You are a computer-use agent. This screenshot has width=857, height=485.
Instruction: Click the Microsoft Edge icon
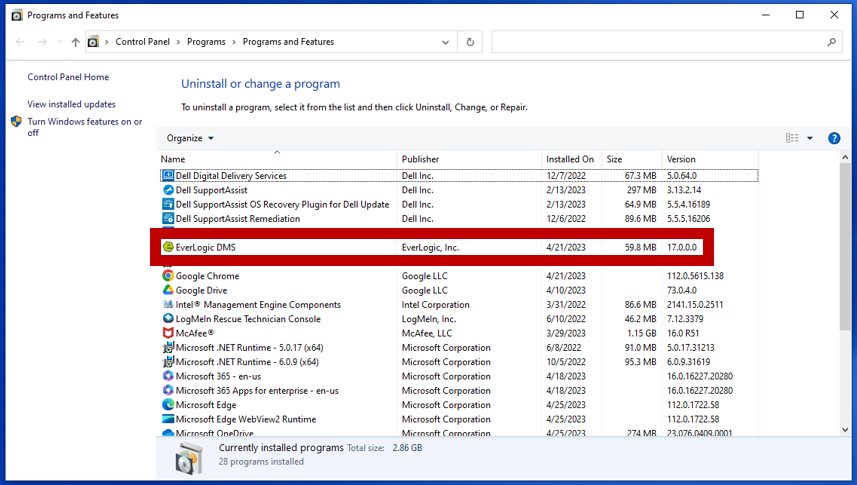(x=168, y=405)
